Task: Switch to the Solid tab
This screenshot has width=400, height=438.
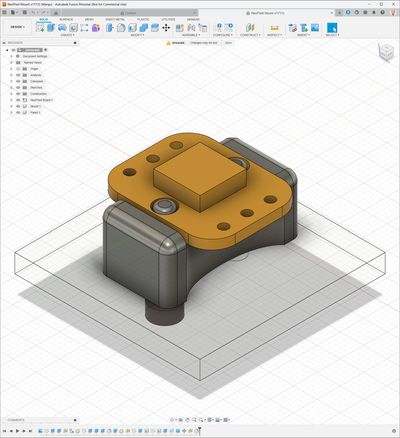Action: 43,20
